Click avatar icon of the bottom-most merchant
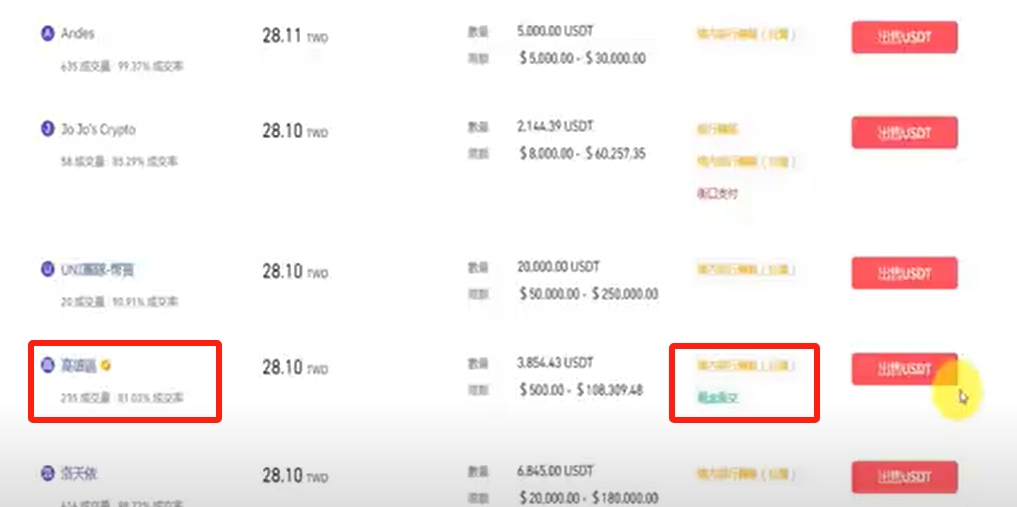Viewport: 1017px width, 507px height. coord(46,473)
